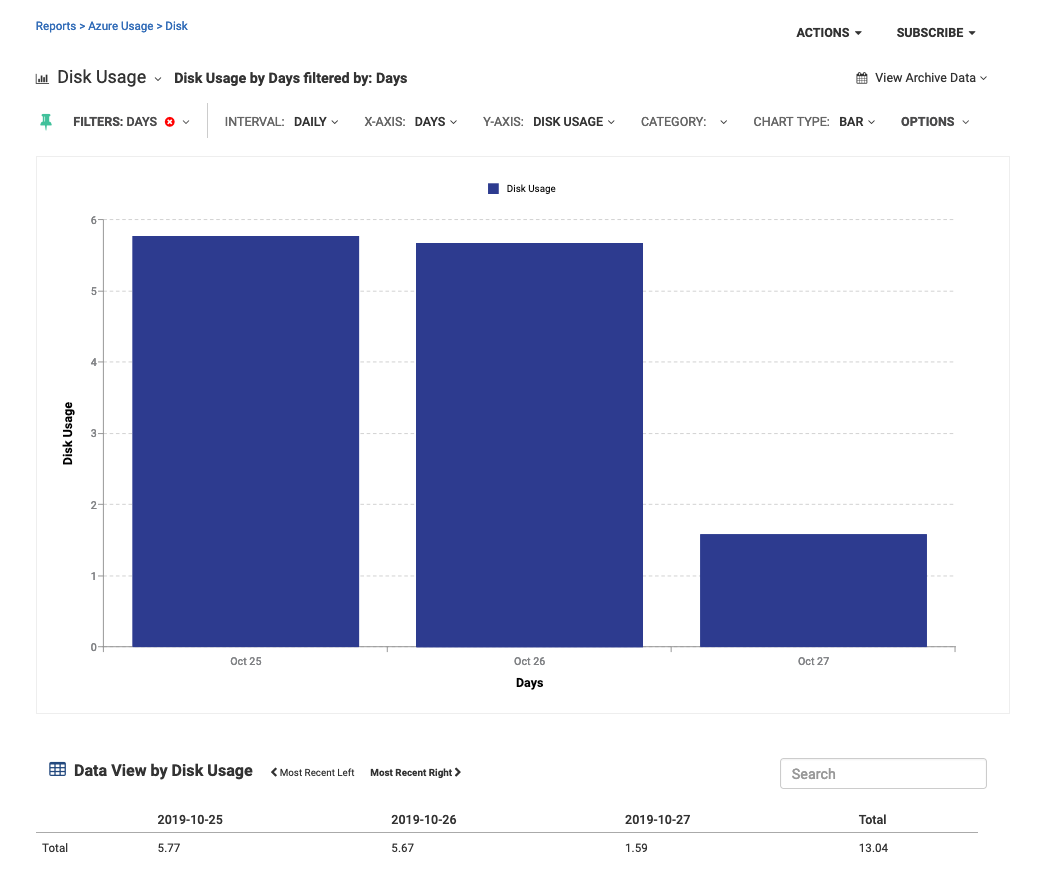This screenshot has height=878, width=1046.
Task: Click the table grid icon by Data View
Action: pos(58,770)
